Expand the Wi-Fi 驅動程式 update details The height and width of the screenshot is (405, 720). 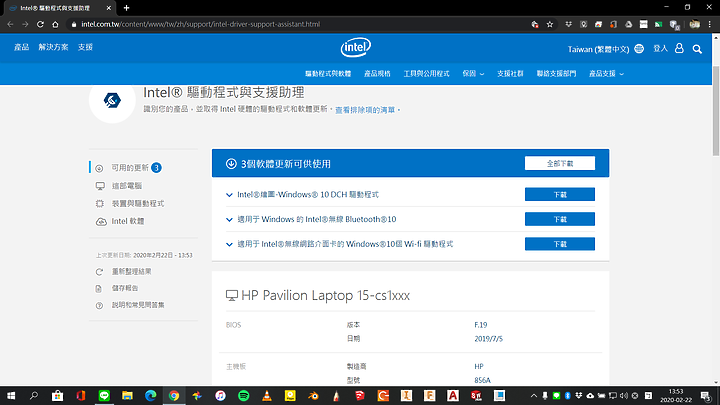[x=229, y=245]
